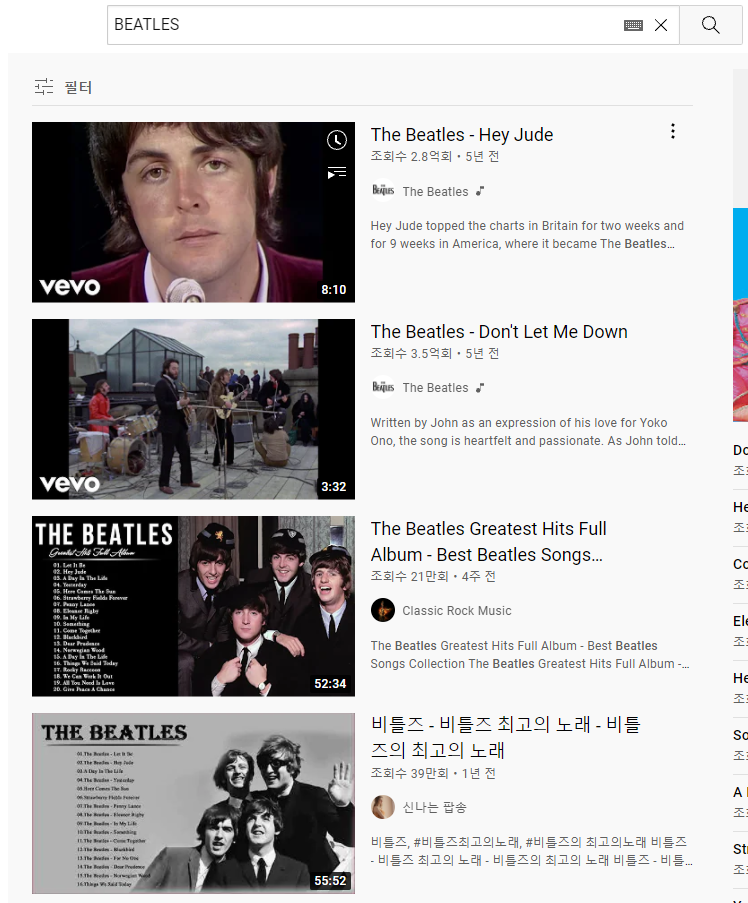Image resolution: width=748 pixels, height=903 pixels.
Task: Play the Hey Jude video thumbnail
Action: pyautogui.click(x=193, y=212)
